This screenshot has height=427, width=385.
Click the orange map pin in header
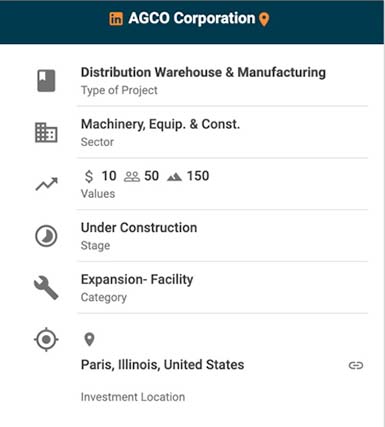(x=264, y=19)
